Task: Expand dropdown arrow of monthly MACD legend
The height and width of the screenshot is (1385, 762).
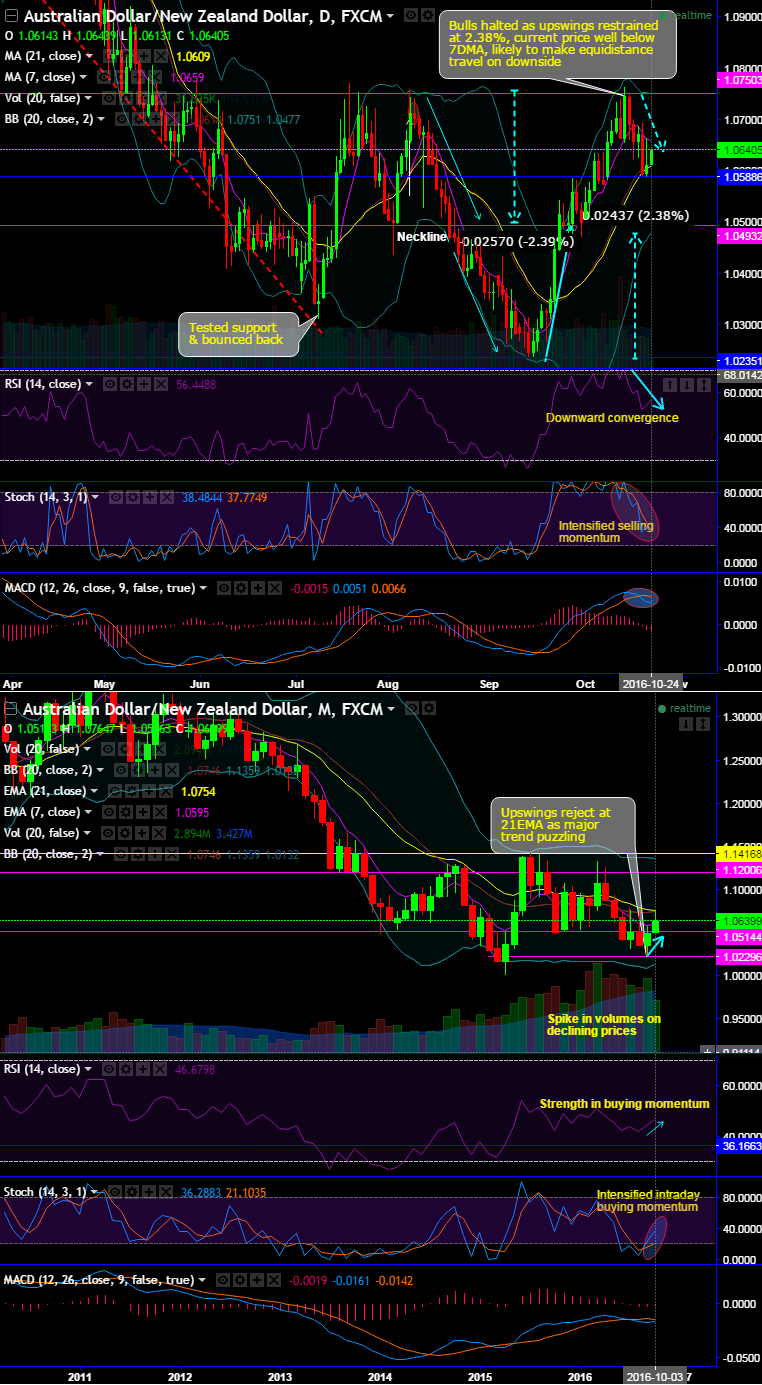Action: point(202,1280)
